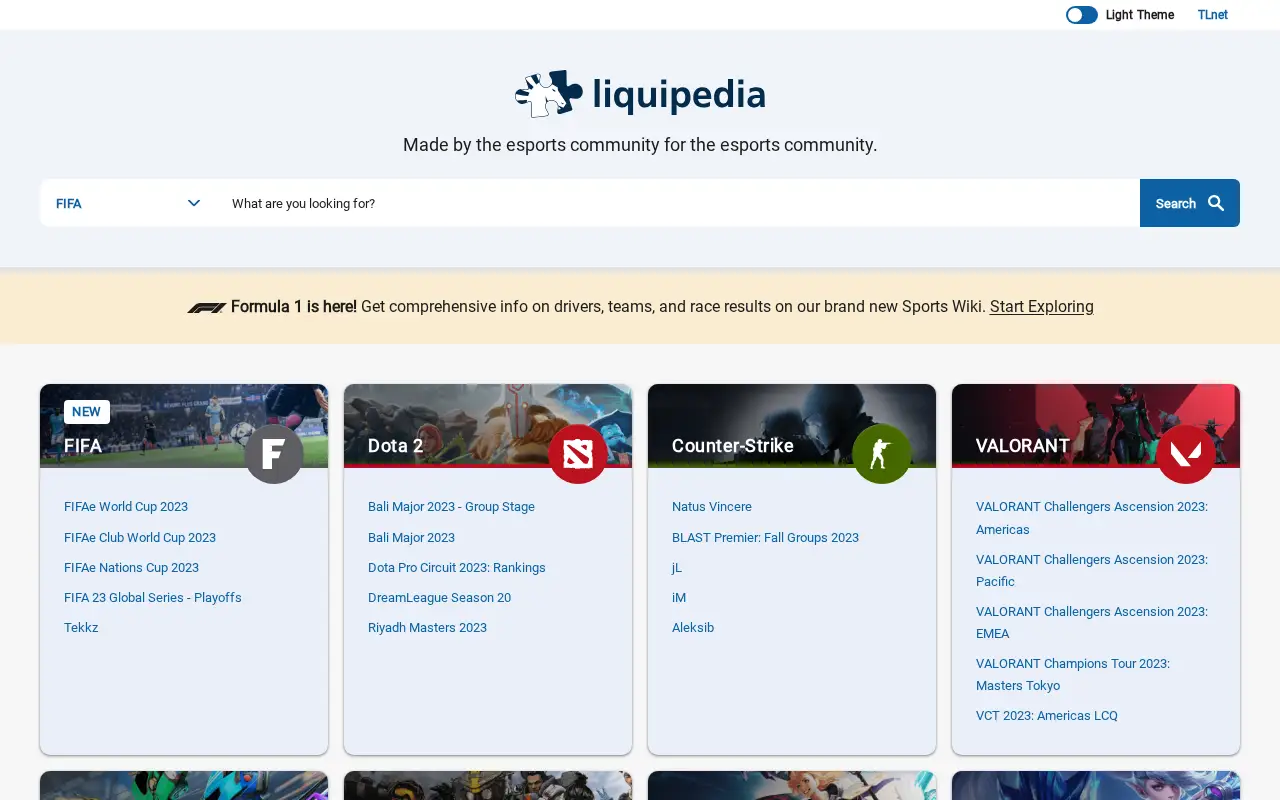Image resolution: width=1280 pixels, height=800 pixels.
Task: Open Riyadh Masters 2023
Action: pos(427,627)
